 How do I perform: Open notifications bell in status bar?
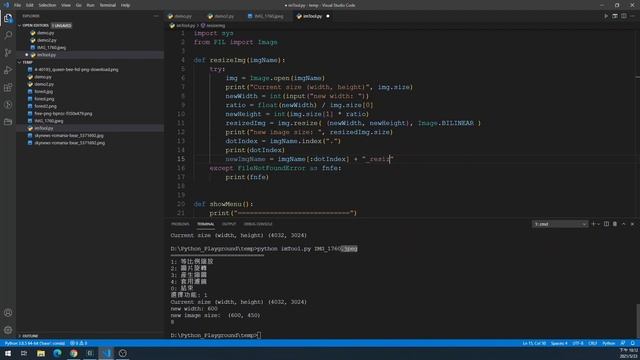click(x=632, y=343)
